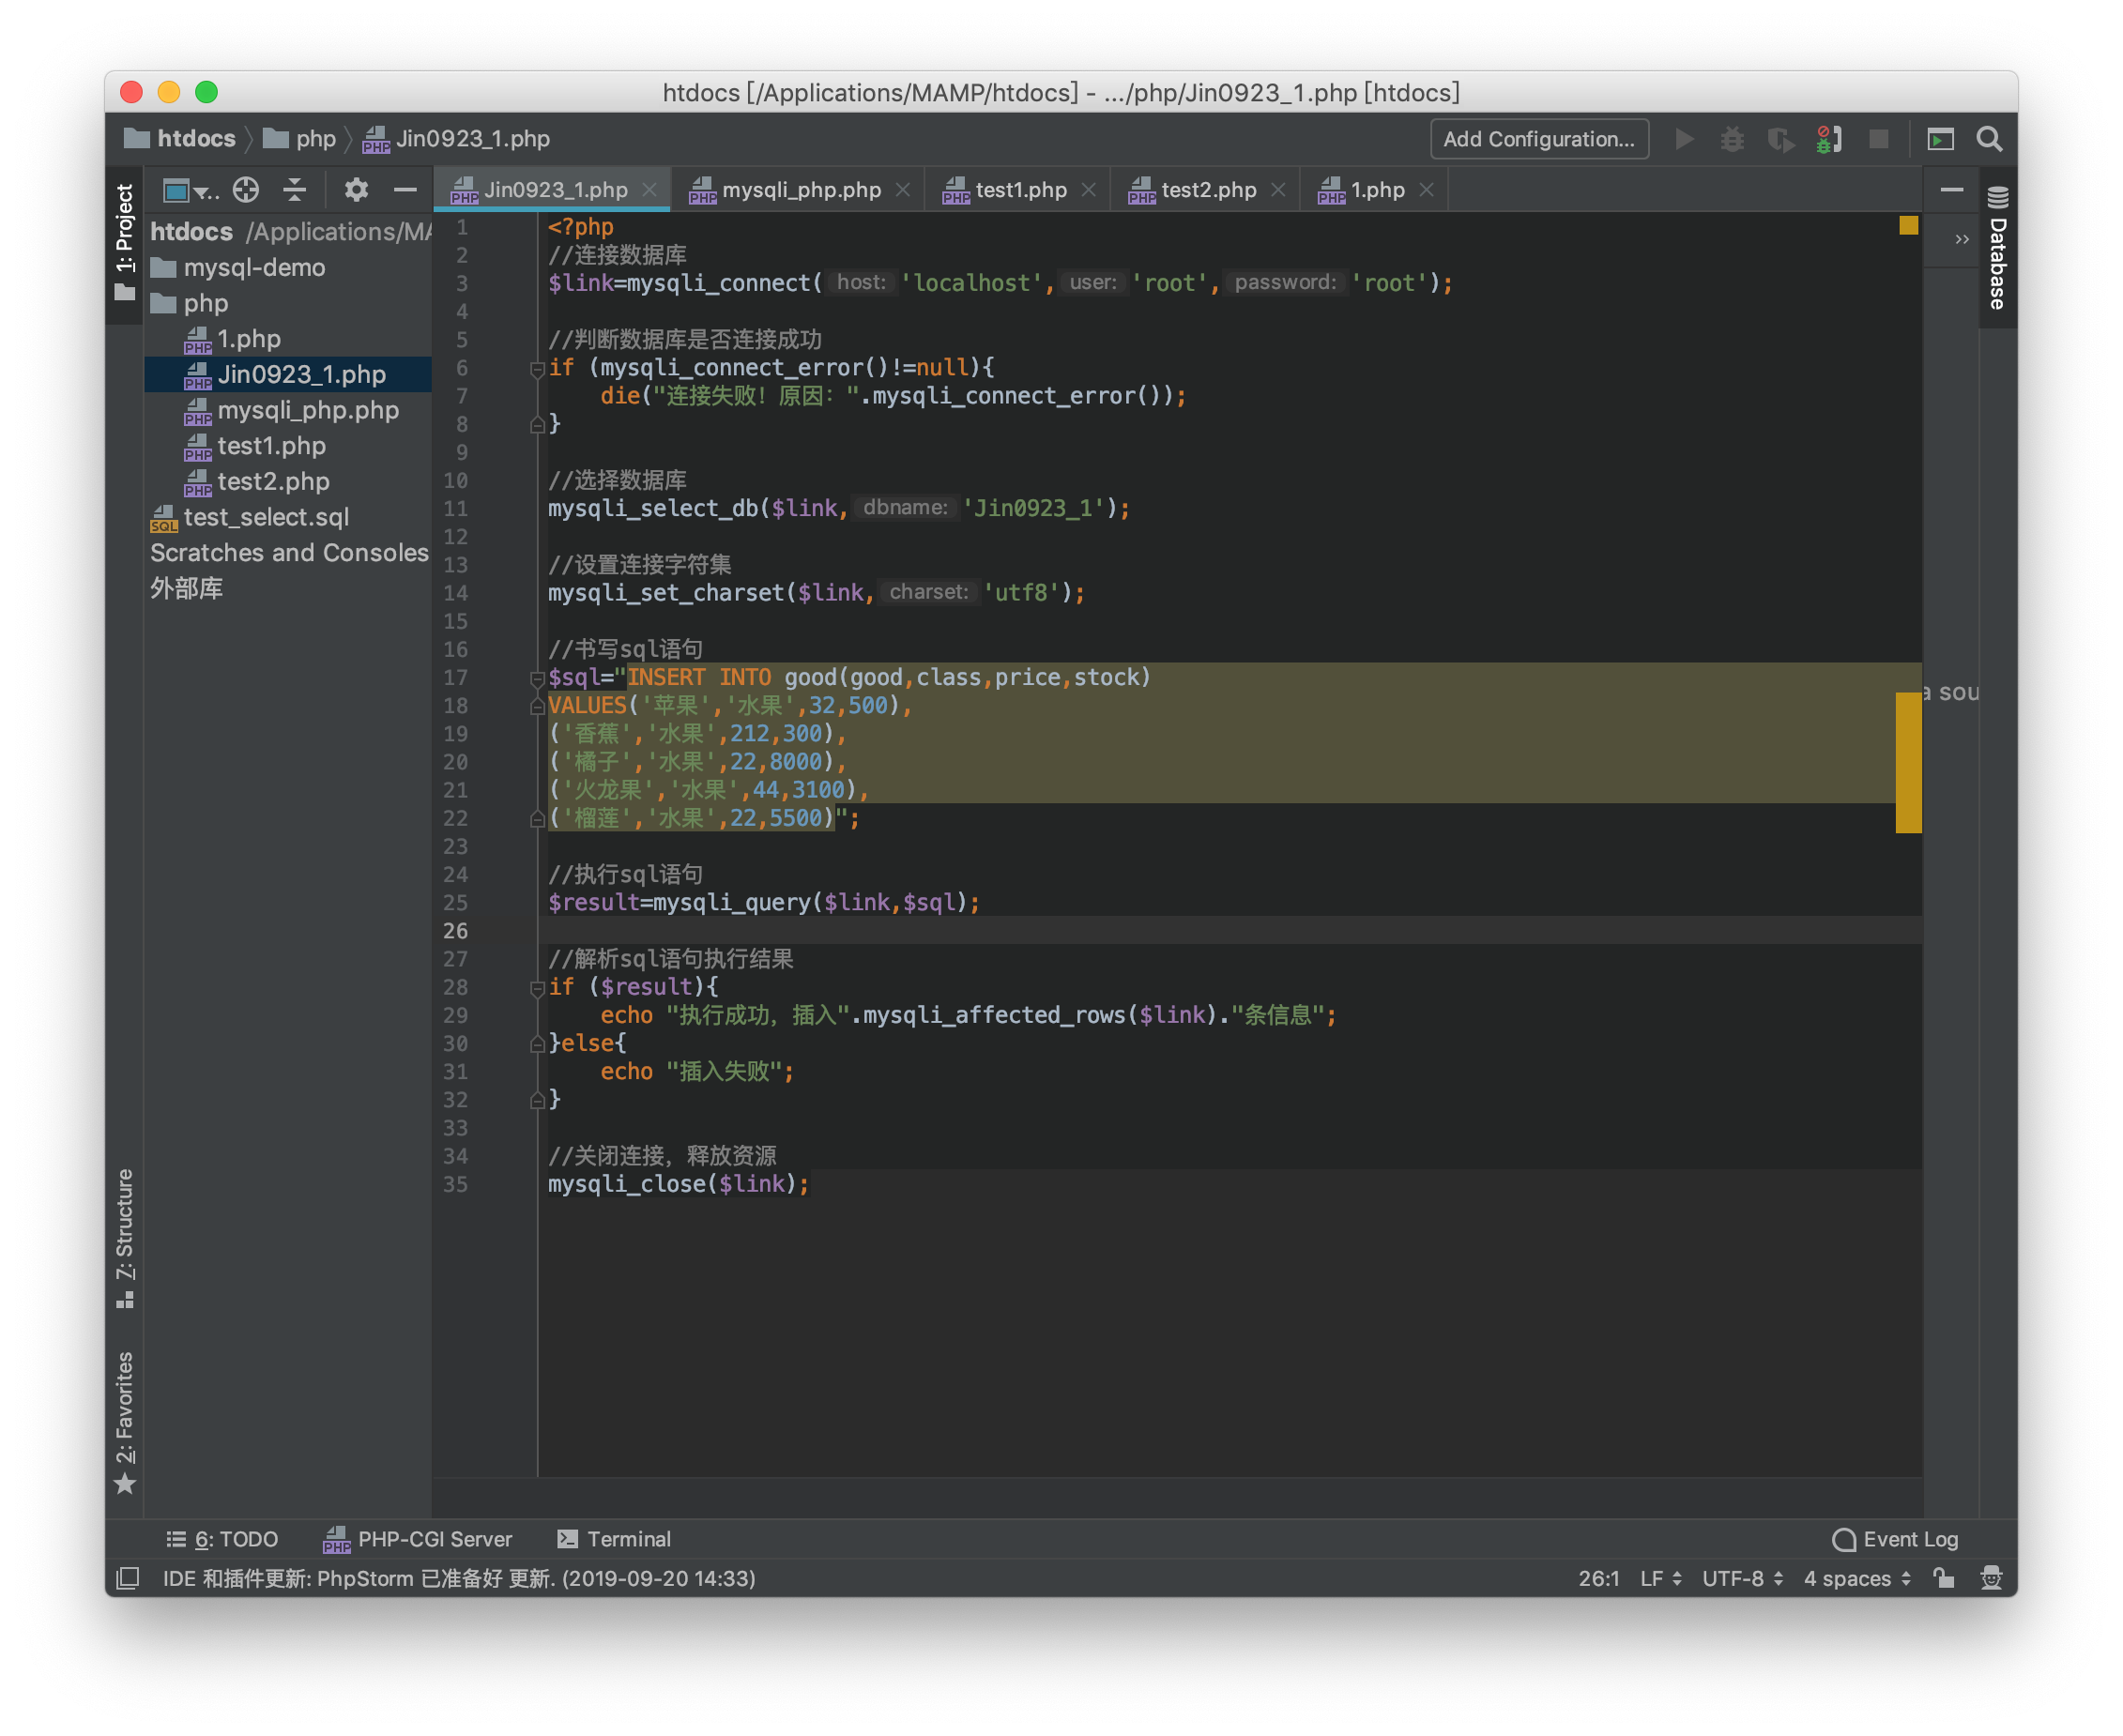The height and width of the screenshot is (1736, 2123).
Task: Click Add Configuration... button
Action: pos(1538,139)
